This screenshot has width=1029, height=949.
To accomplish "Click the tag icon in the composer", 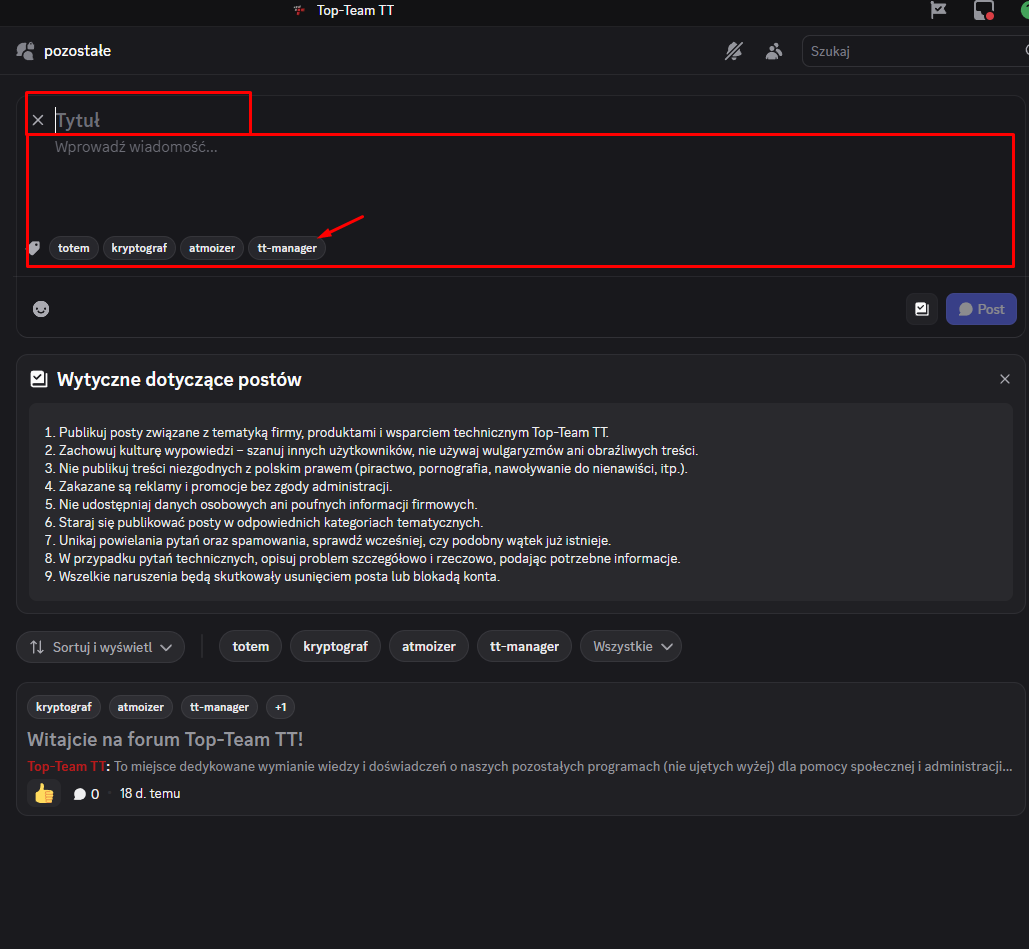I will (x=33, y=248).
